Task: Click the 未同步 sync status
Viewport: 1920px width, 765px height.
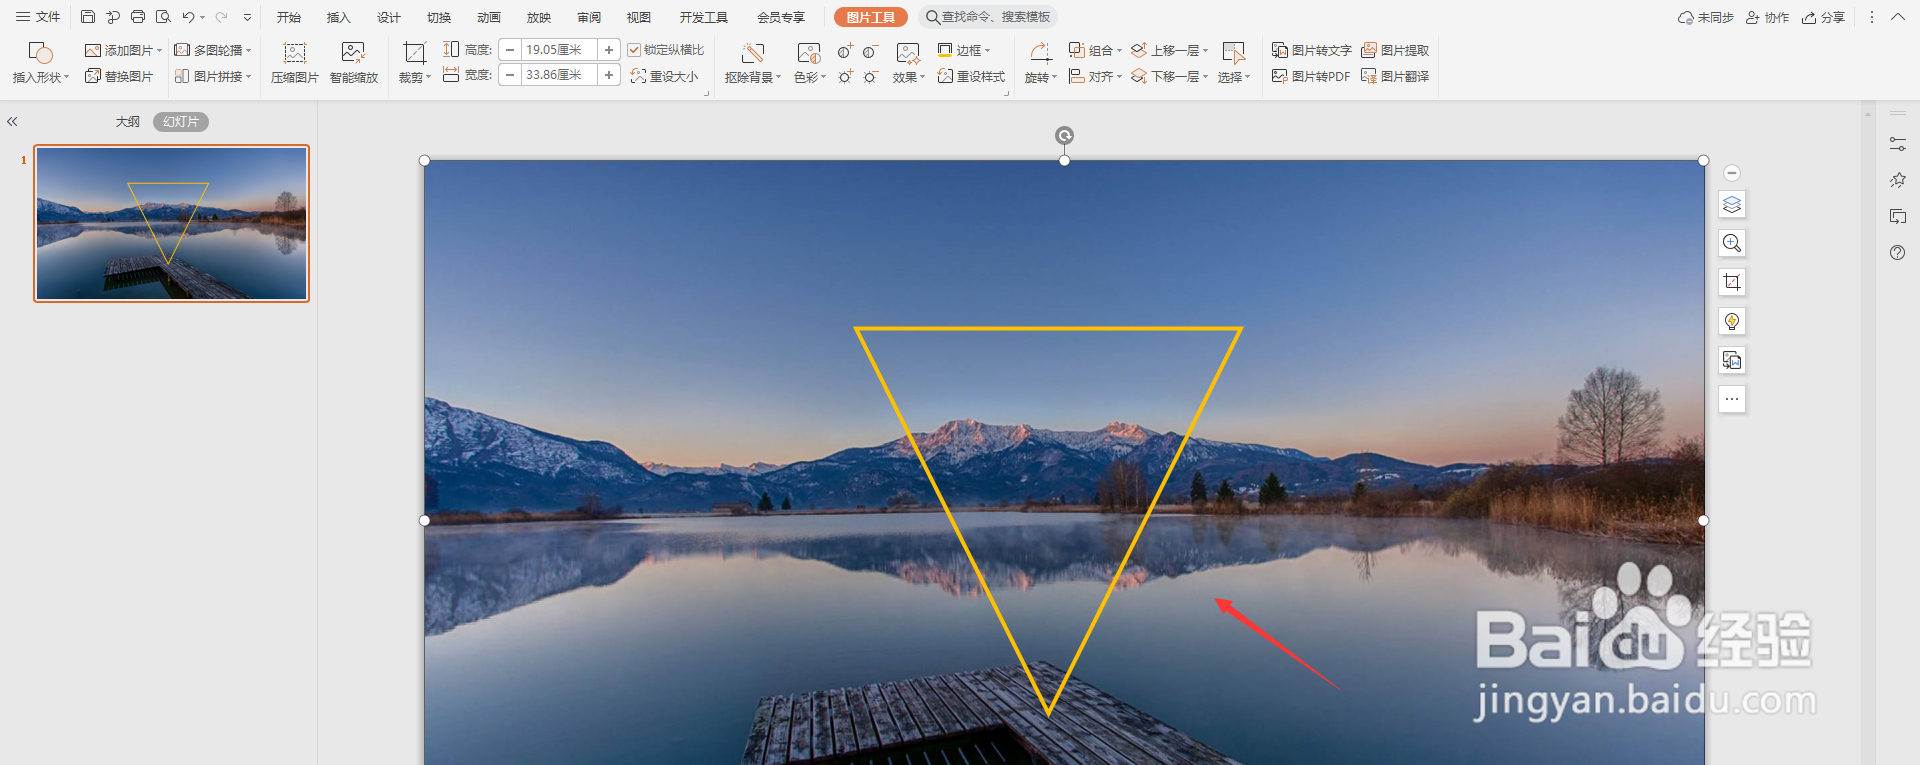Action: 1706,17
